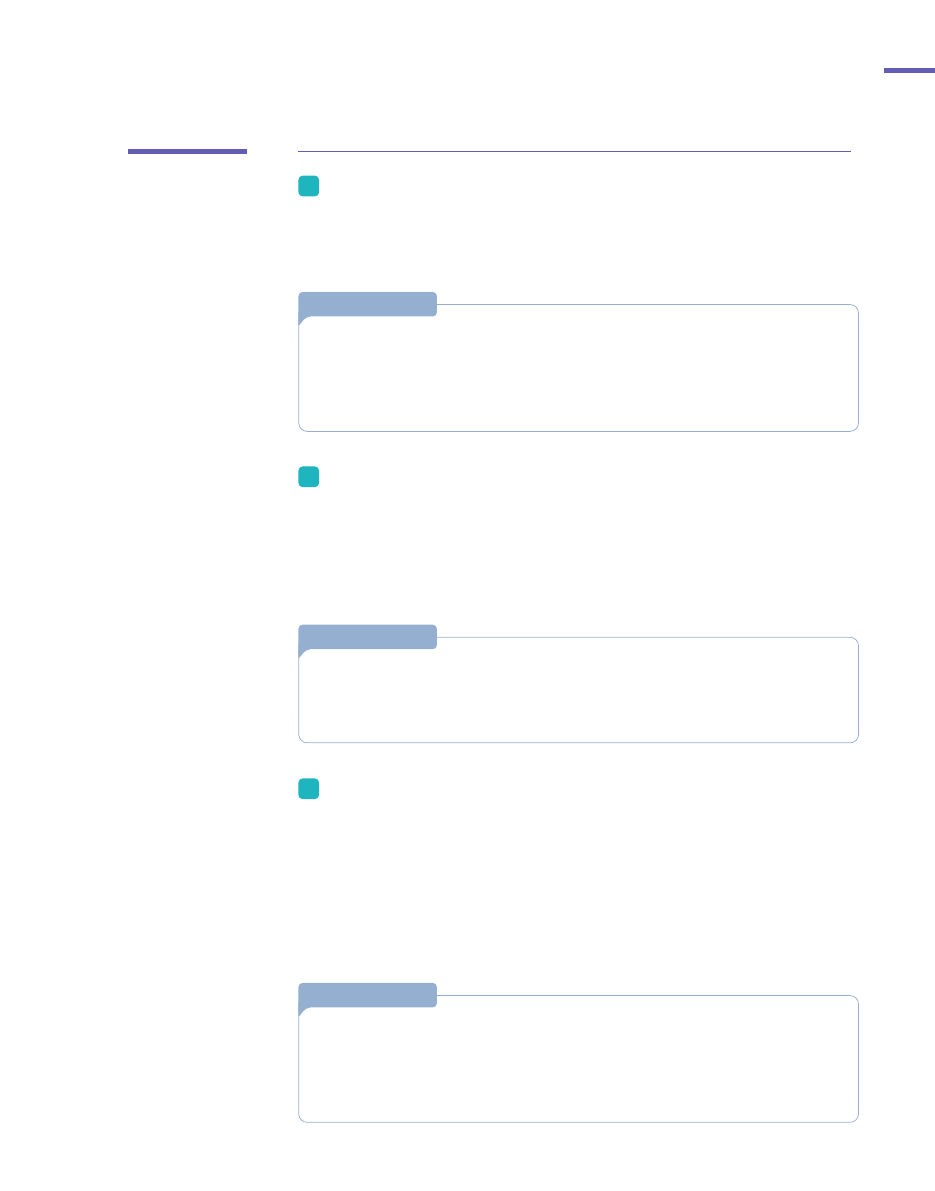Click the blank heading line beside the first teal bullet
935x1191 pixels.
(x=580, y=187)
